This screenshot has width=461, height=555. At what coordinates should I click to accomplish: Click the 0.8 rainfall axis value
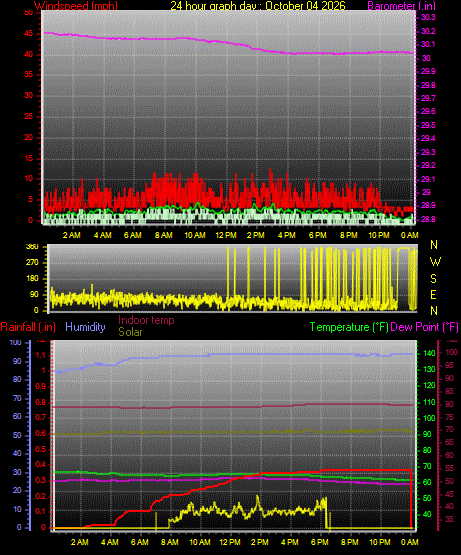click(41, 402)
